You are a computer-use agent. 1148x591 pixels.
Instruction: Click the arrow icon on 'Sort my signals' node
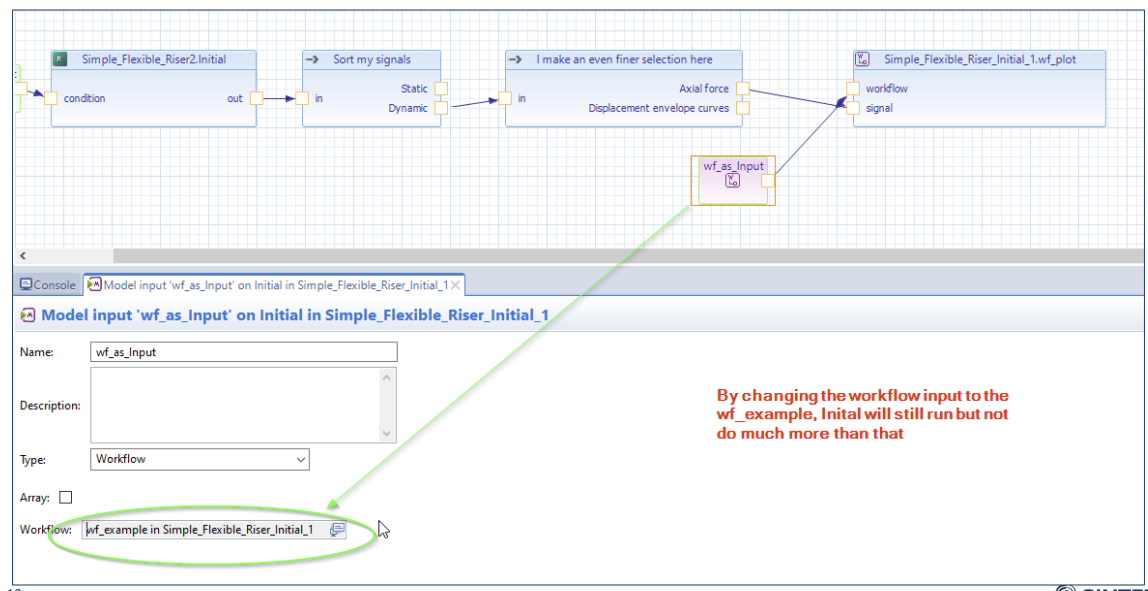[x=312, y=60]
